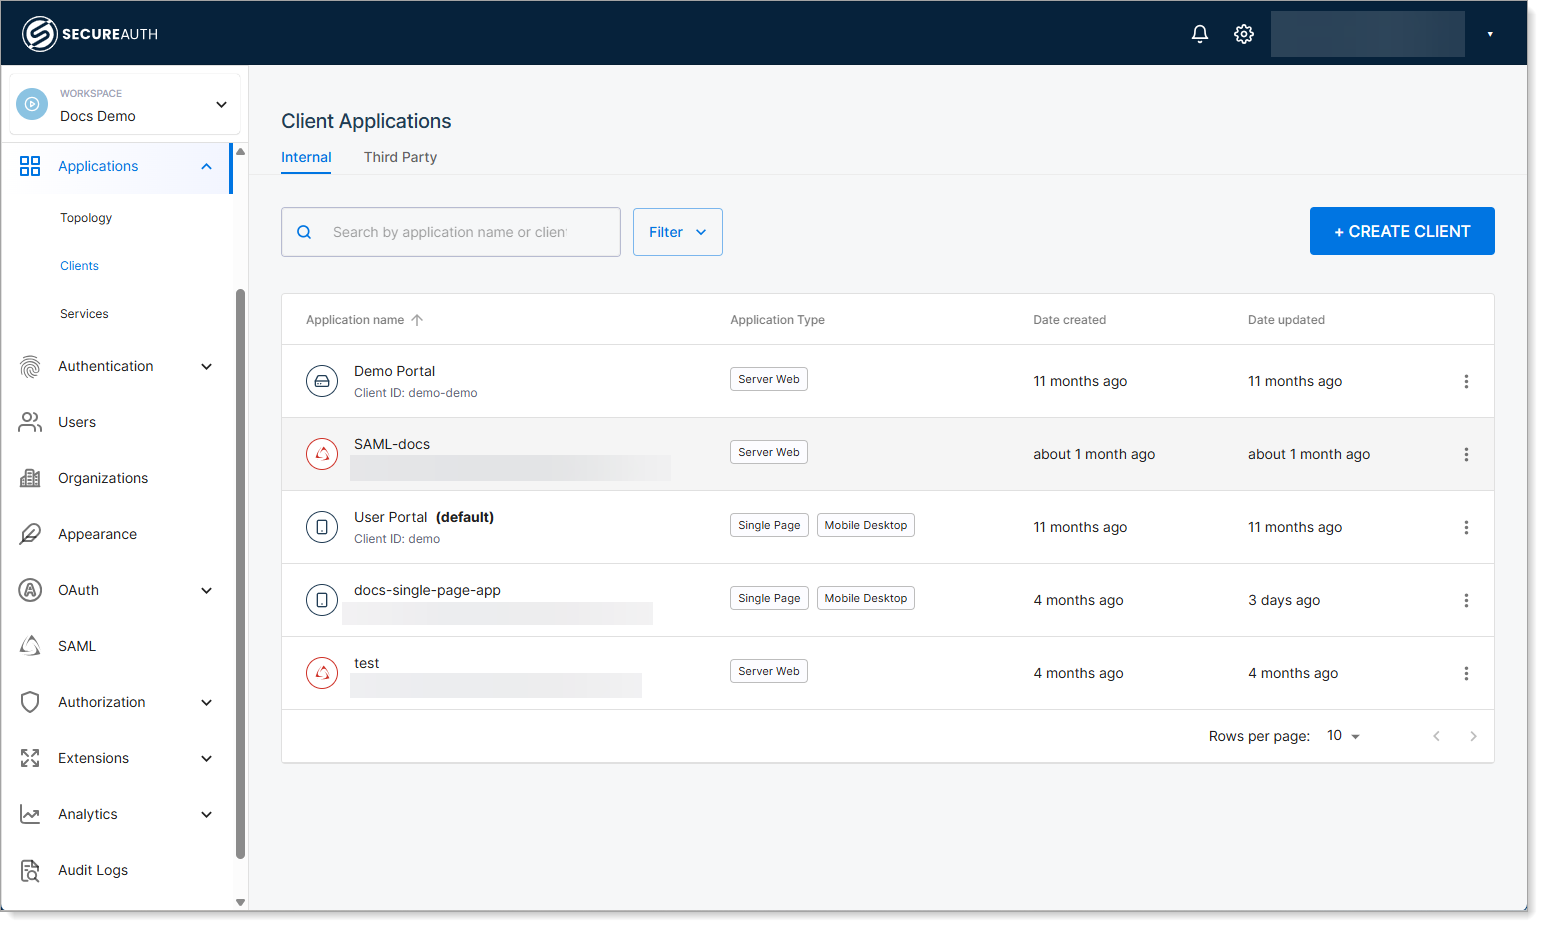The height and width of the screenshot is (927, 1543).
Task: Click the docs-single-page-app application icon
Action: coord(322,600)
